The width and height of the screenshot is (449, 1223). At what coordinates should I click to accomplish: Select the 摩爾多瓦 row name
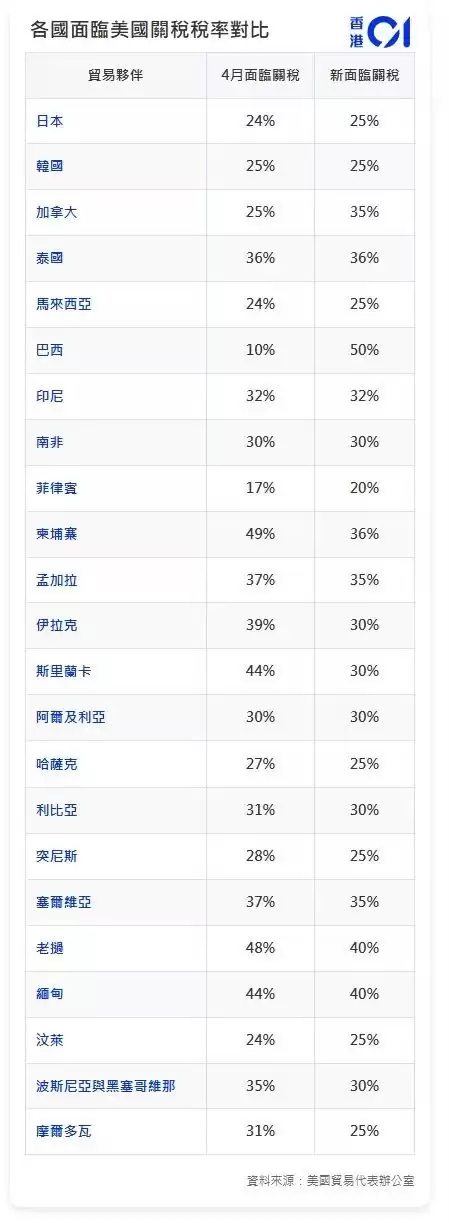63,1131
